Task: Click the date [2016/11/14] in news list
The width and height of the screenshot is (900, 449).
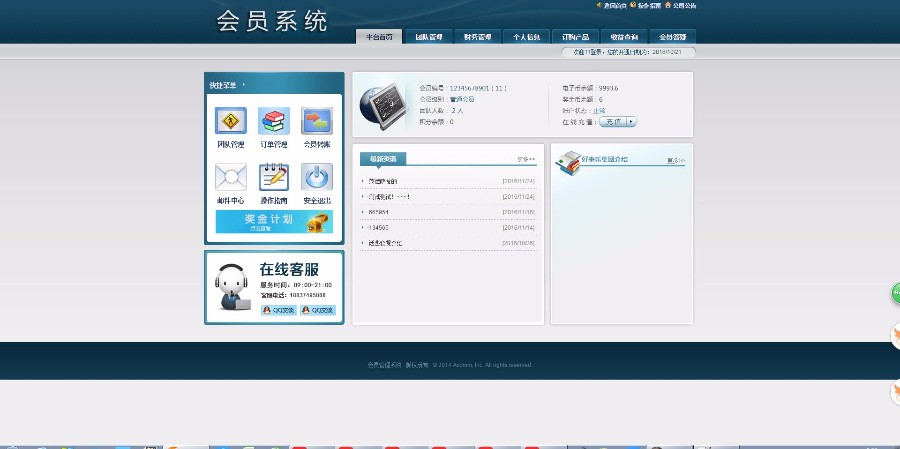Action: 519,227
